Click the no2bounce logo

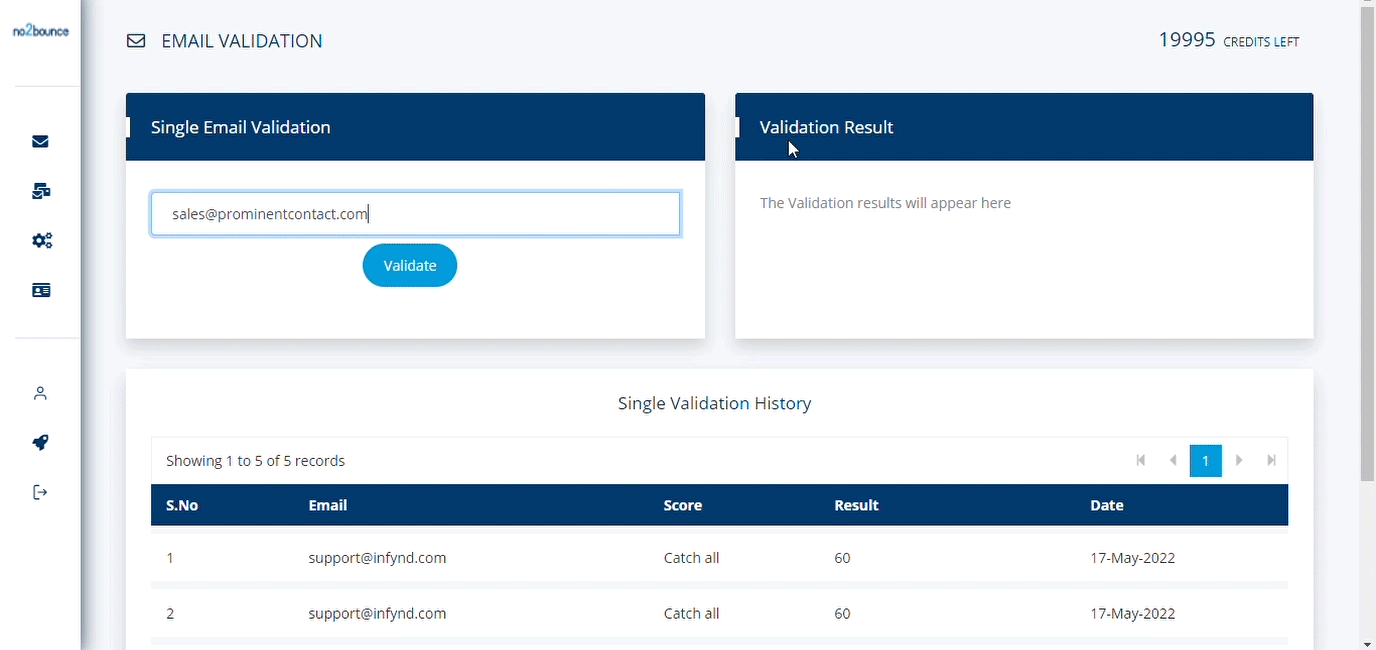[40, 31]
